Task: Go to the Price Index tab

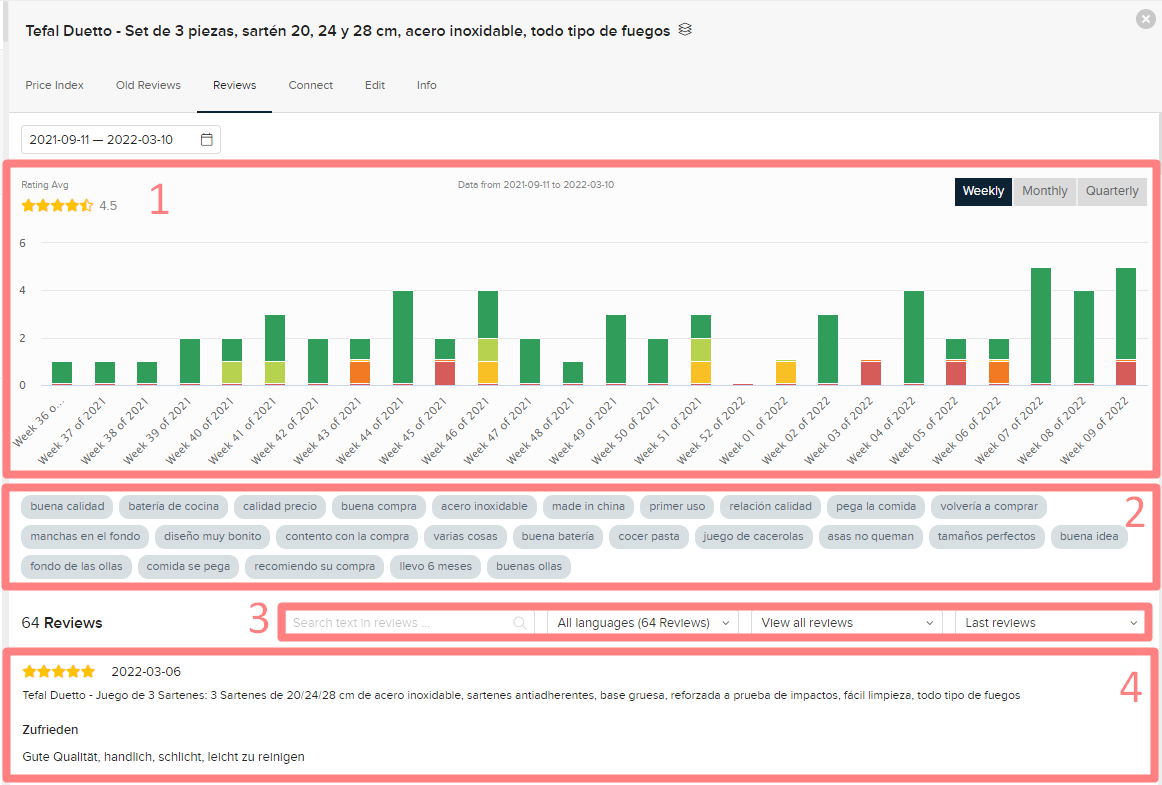Action: click(54, 86)
